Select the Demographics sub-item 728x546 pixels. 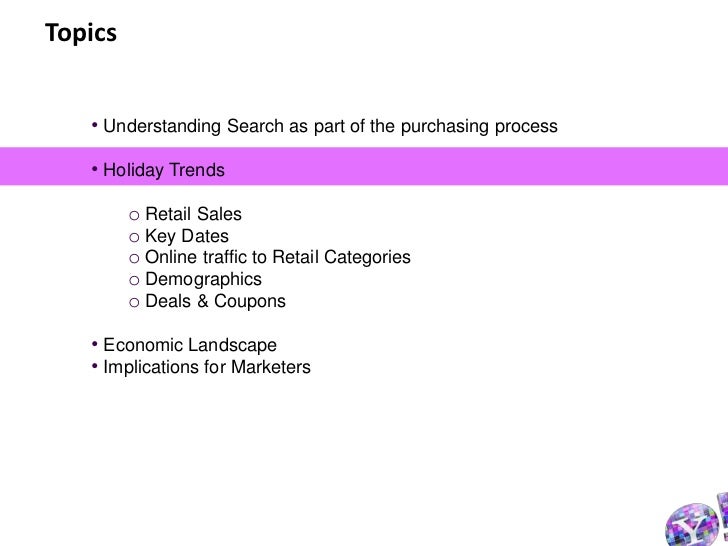pos(203,279)
